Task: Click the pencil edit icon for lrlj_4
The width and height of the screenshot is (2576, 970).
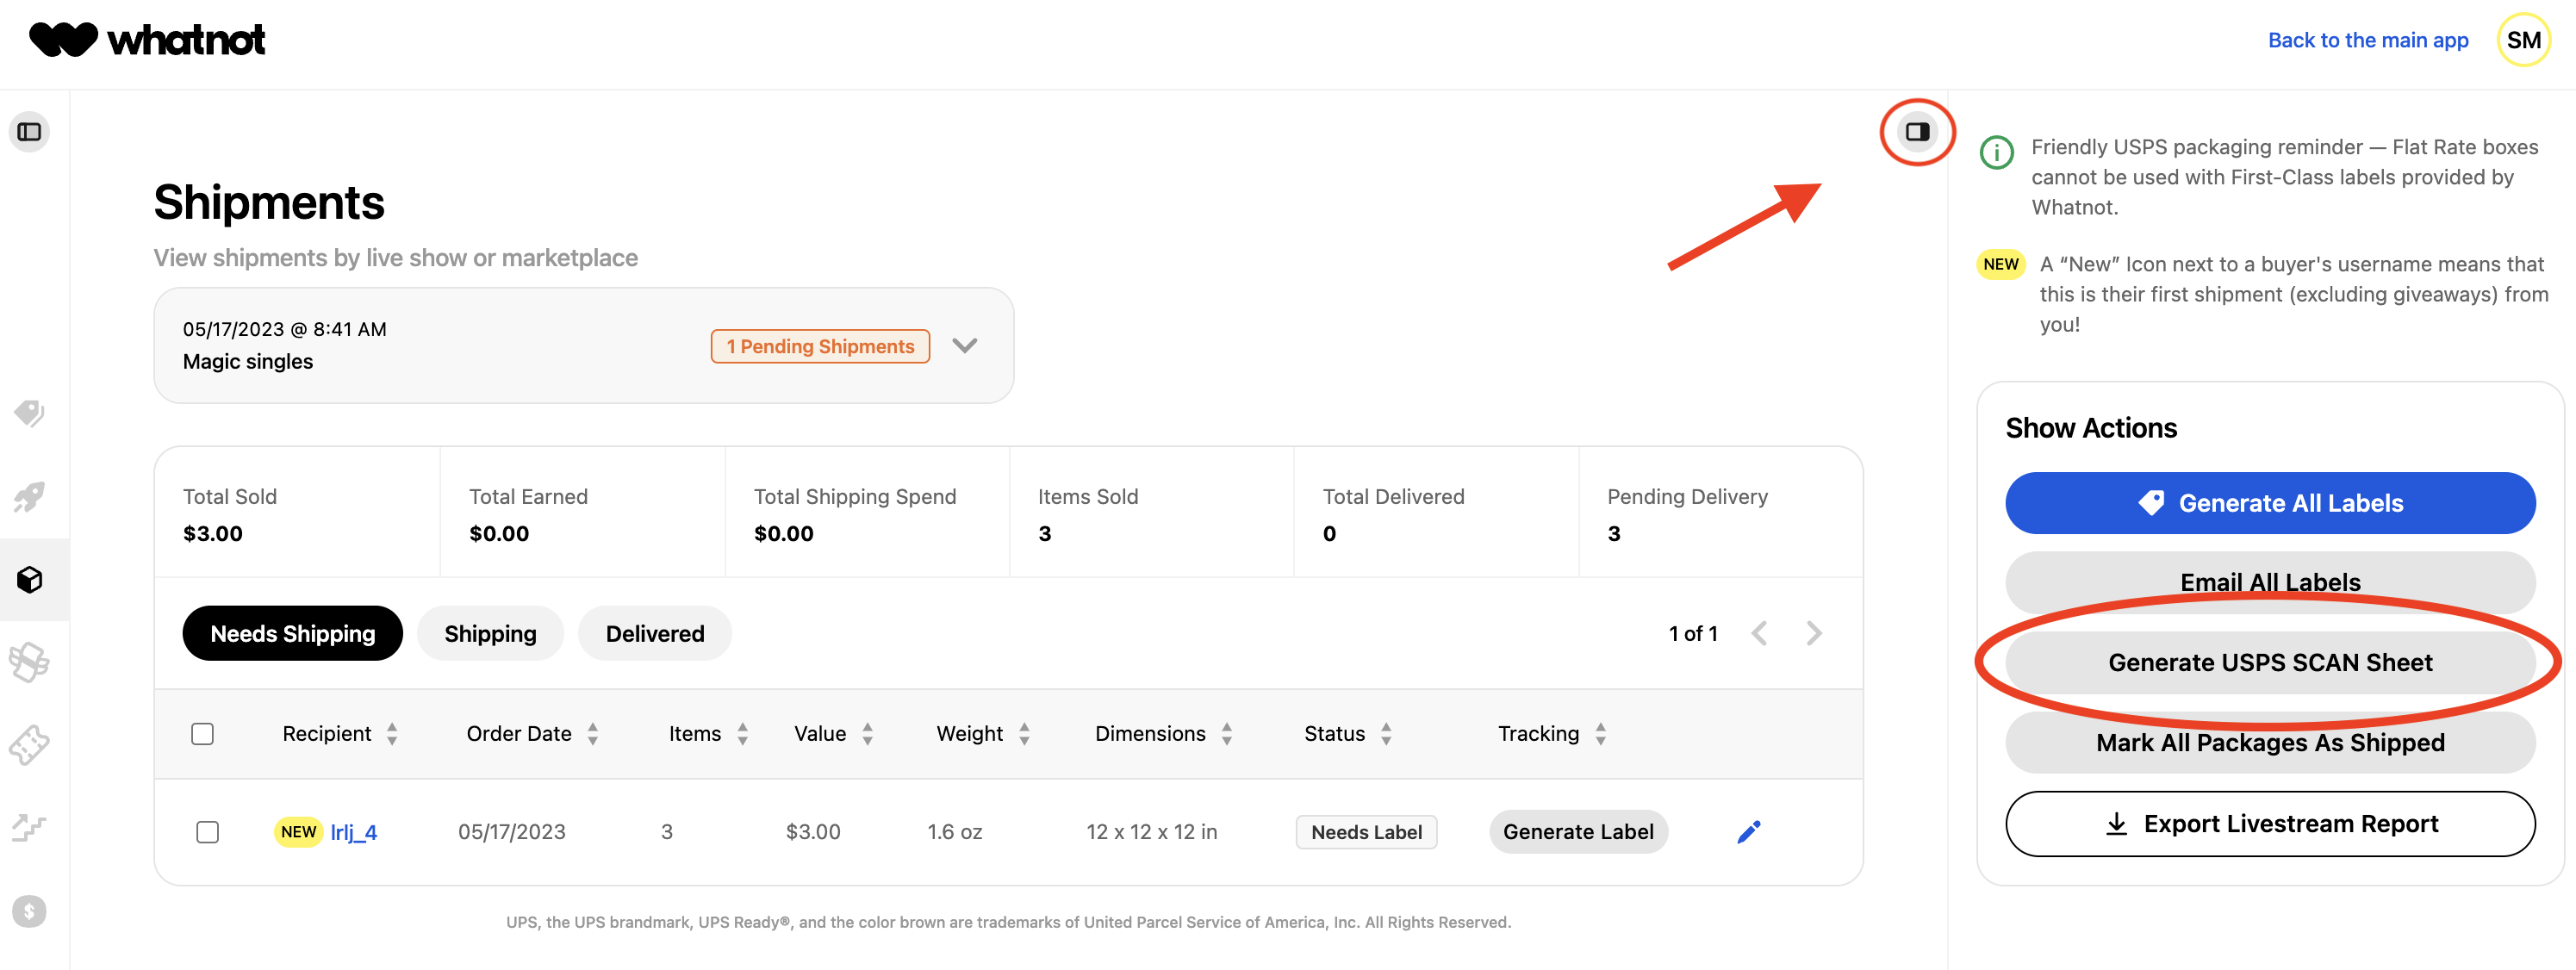Action: [x=1748, y=832]
